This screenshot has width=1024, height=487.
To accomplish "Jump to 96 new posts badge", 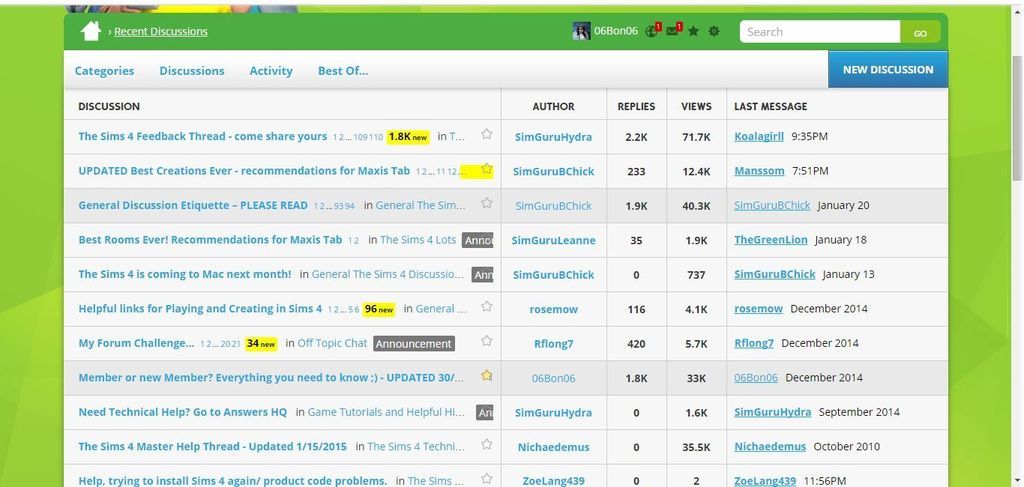I will [x=379, y=309].
